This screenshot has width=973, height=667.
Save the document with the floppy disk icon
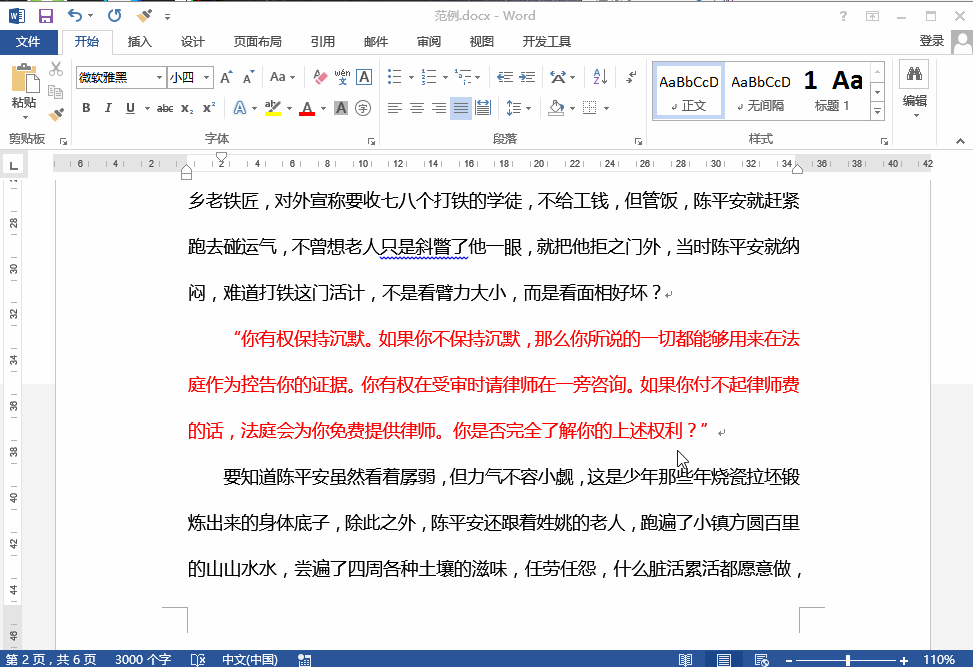[x=46, y=16]
